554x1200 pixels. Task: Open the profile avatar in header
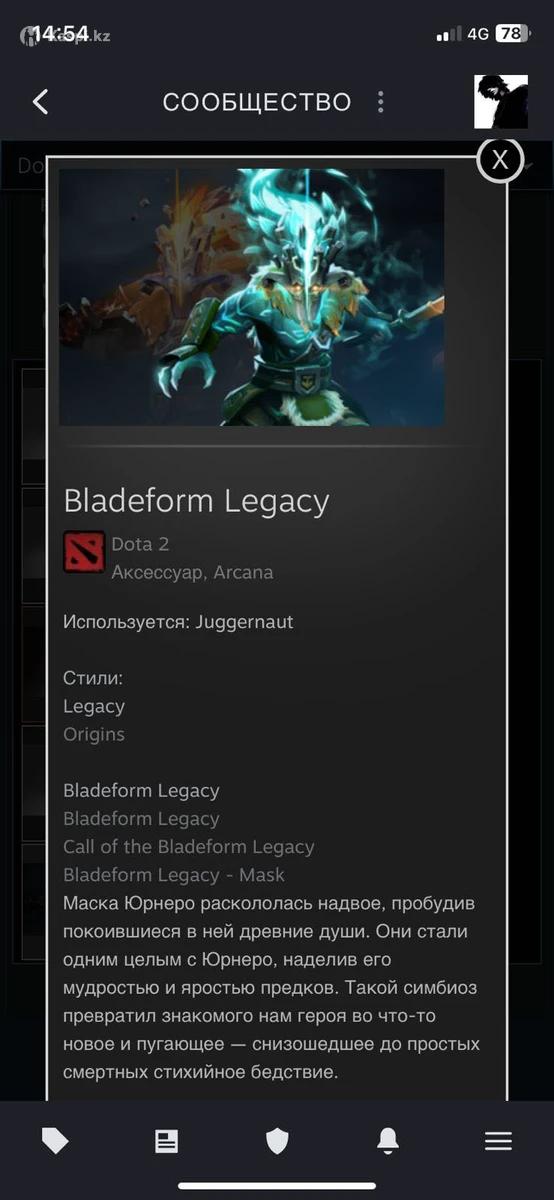tap(501, 102)
